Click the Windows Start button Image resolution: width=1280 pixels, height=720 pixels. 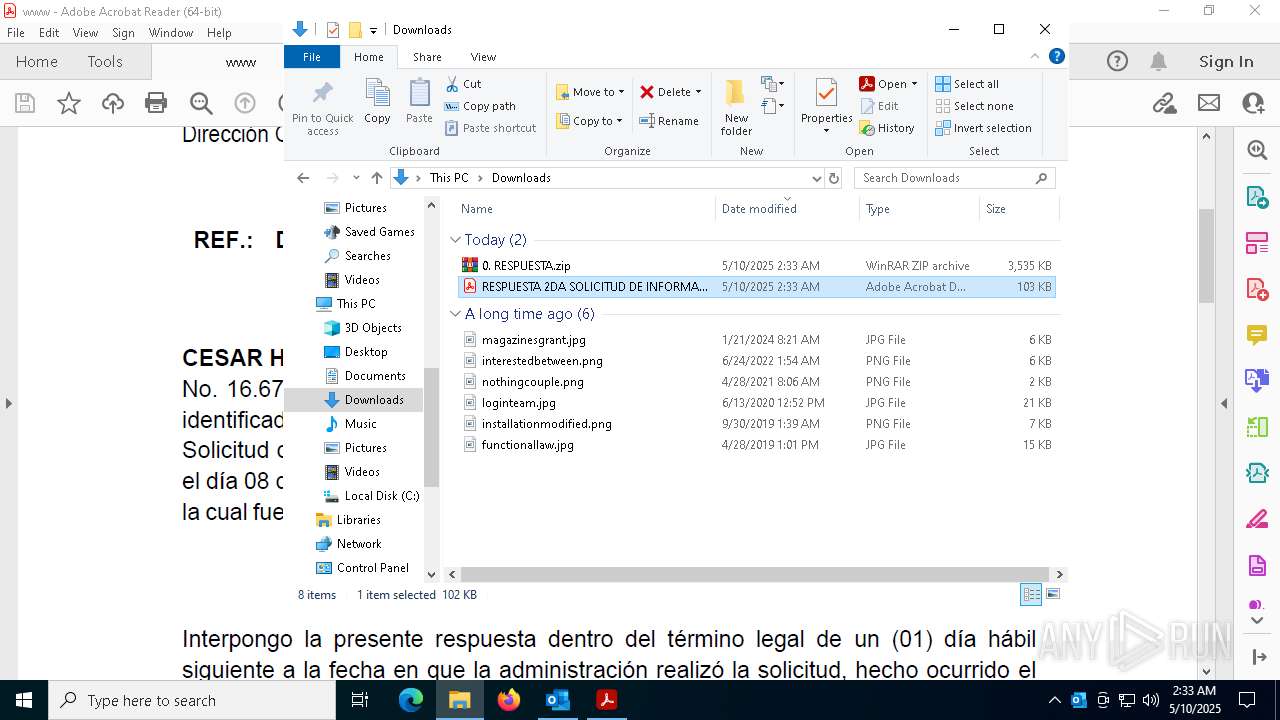[24, 700]
